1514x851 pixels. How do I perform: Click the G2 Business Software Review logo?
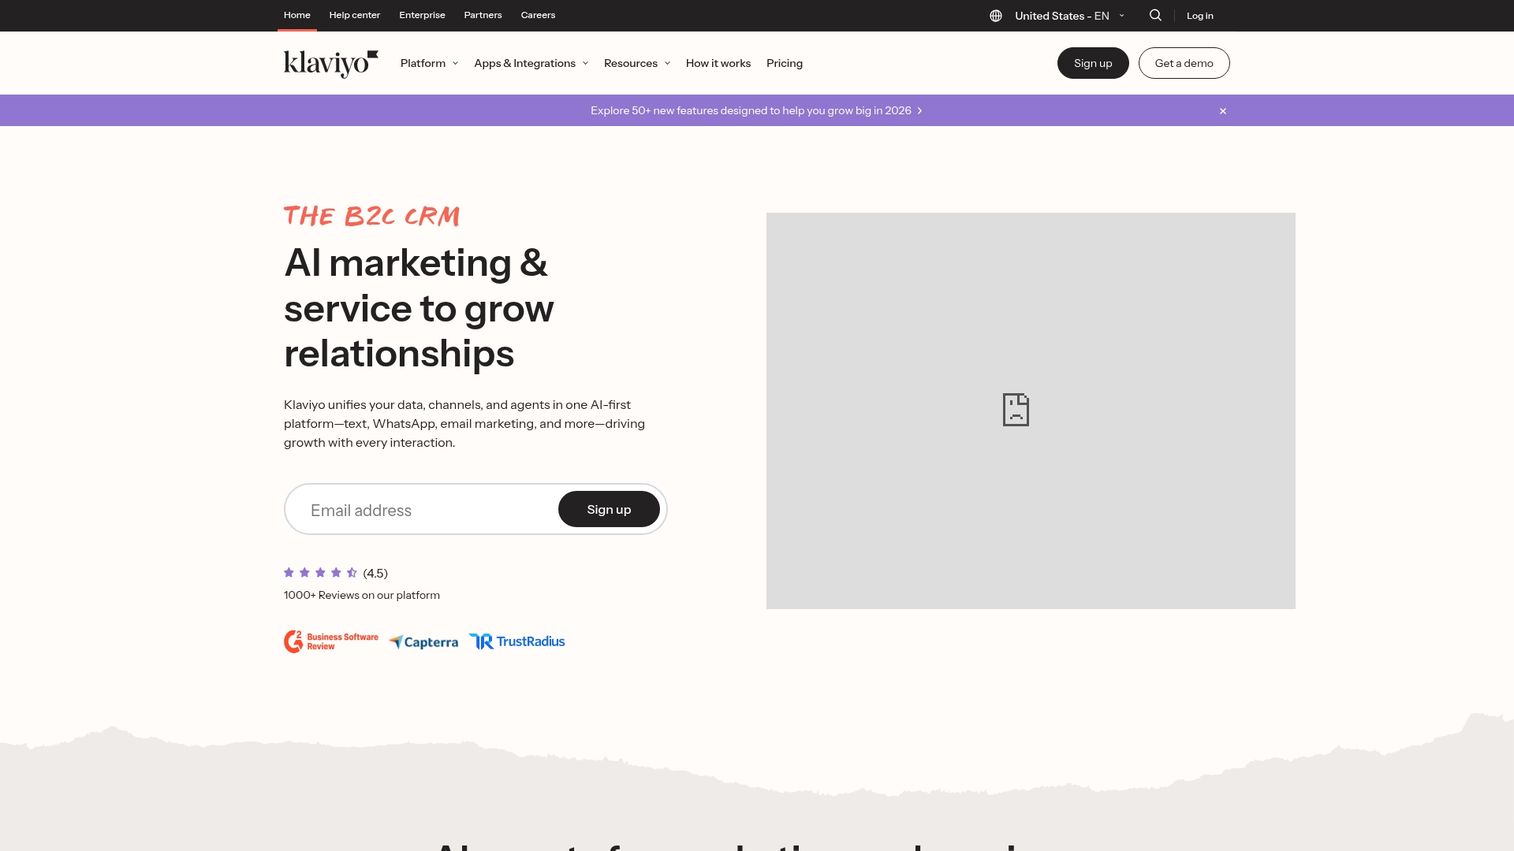pos(331,641)
